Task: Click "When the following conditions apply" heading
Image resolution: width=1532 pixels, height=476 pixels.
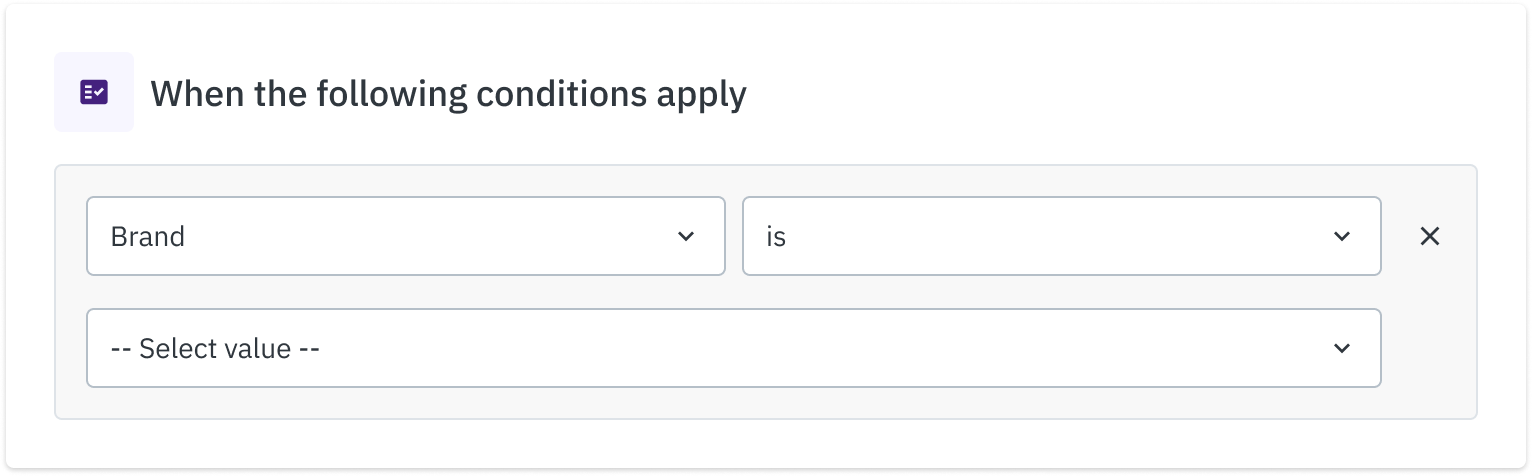Action: coord(448,94)
